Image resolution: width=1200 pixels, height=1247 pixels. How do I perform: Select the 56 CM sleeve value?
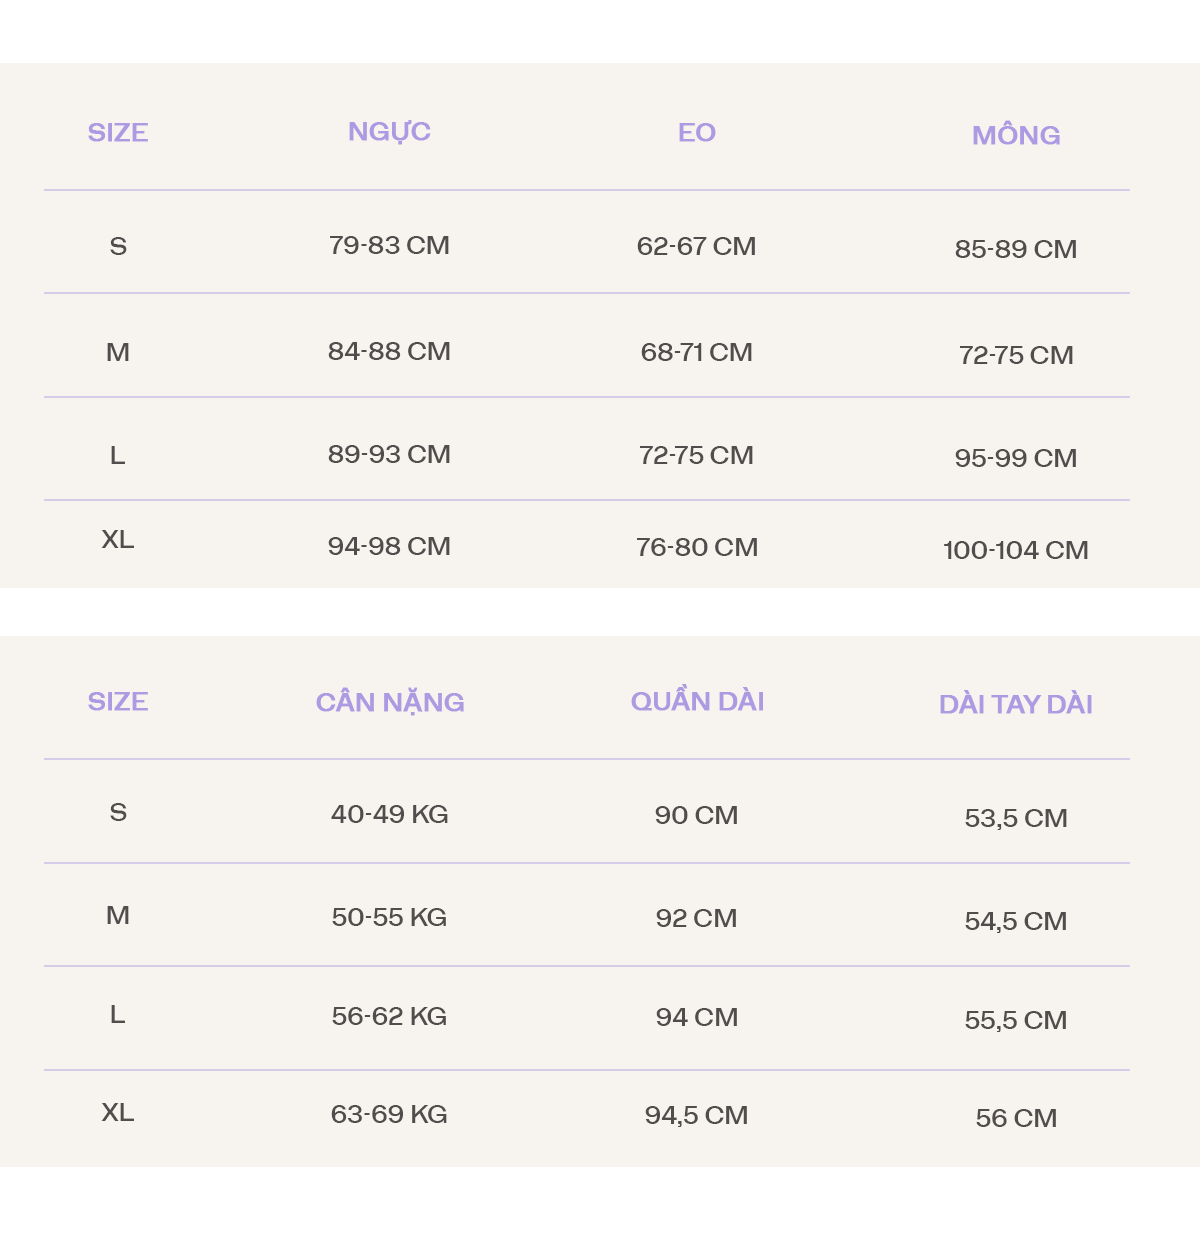point(1015,1119)
